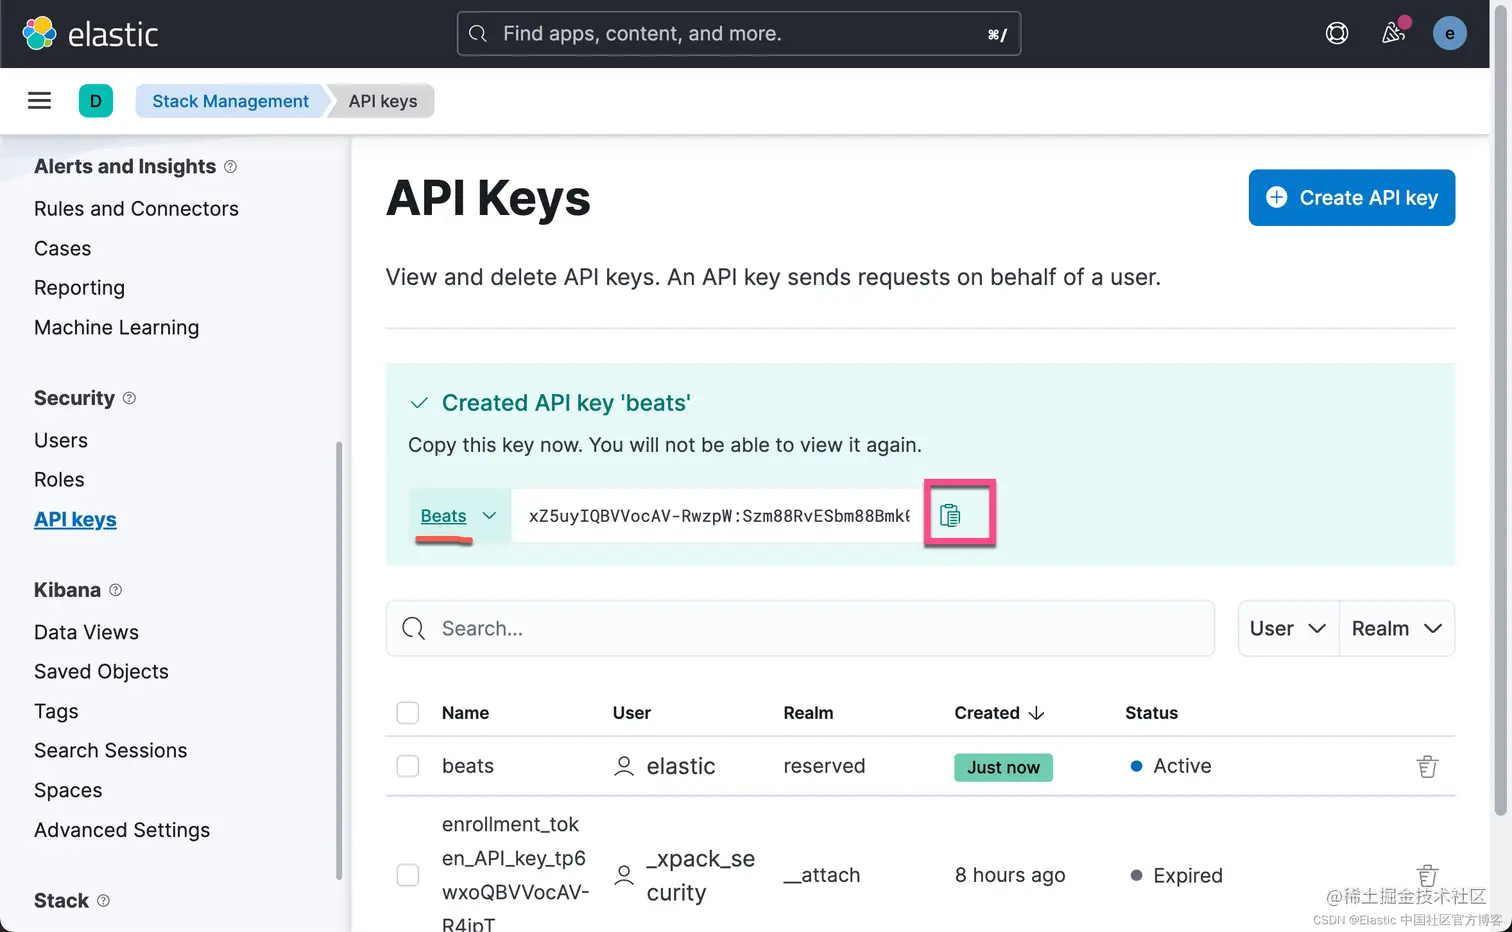Click the Alerts and Insights help icon
Viewport: 1512px width, 932px height.
click(230, 167)
